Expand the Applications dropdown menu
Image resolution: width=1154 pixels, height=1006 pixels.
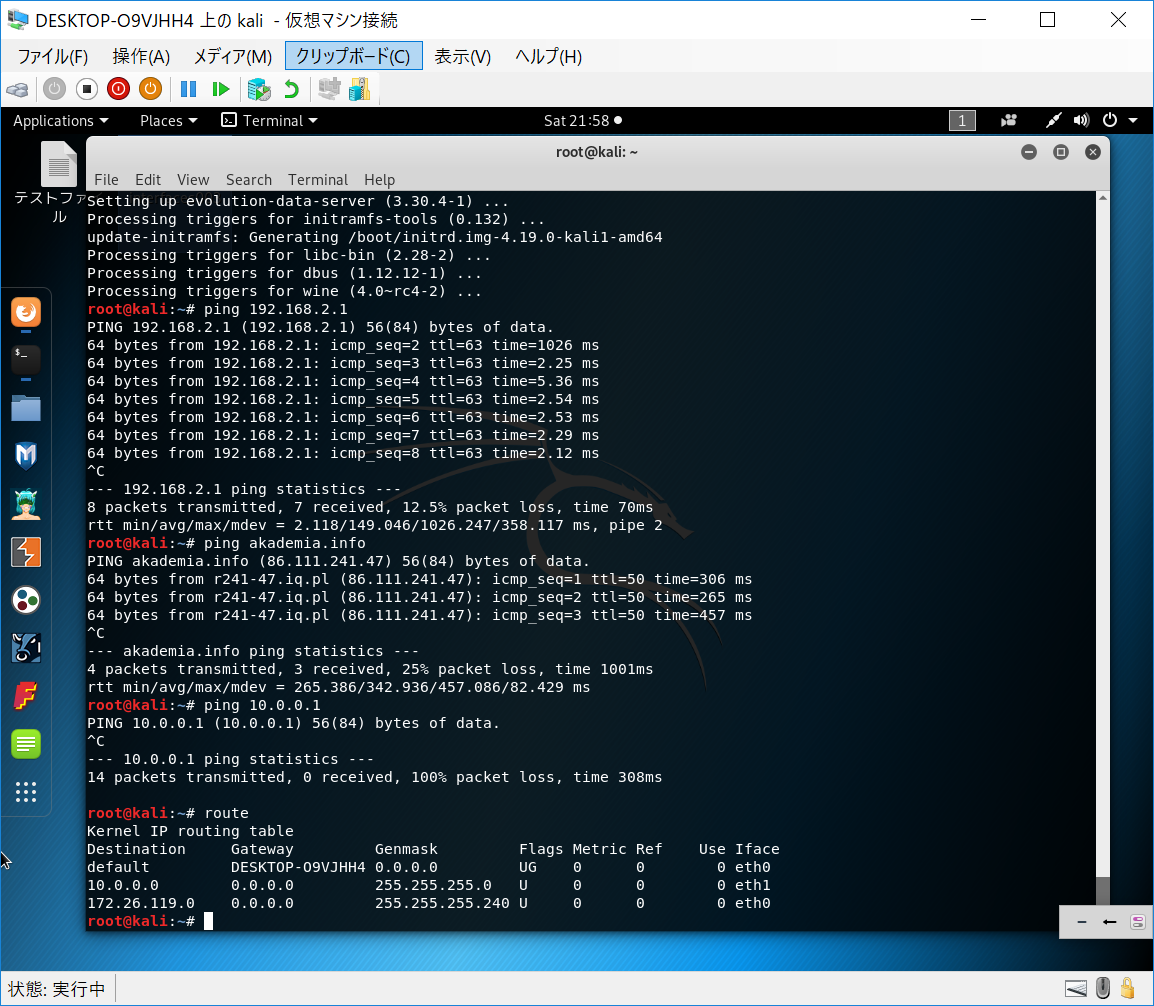[60, 121]
